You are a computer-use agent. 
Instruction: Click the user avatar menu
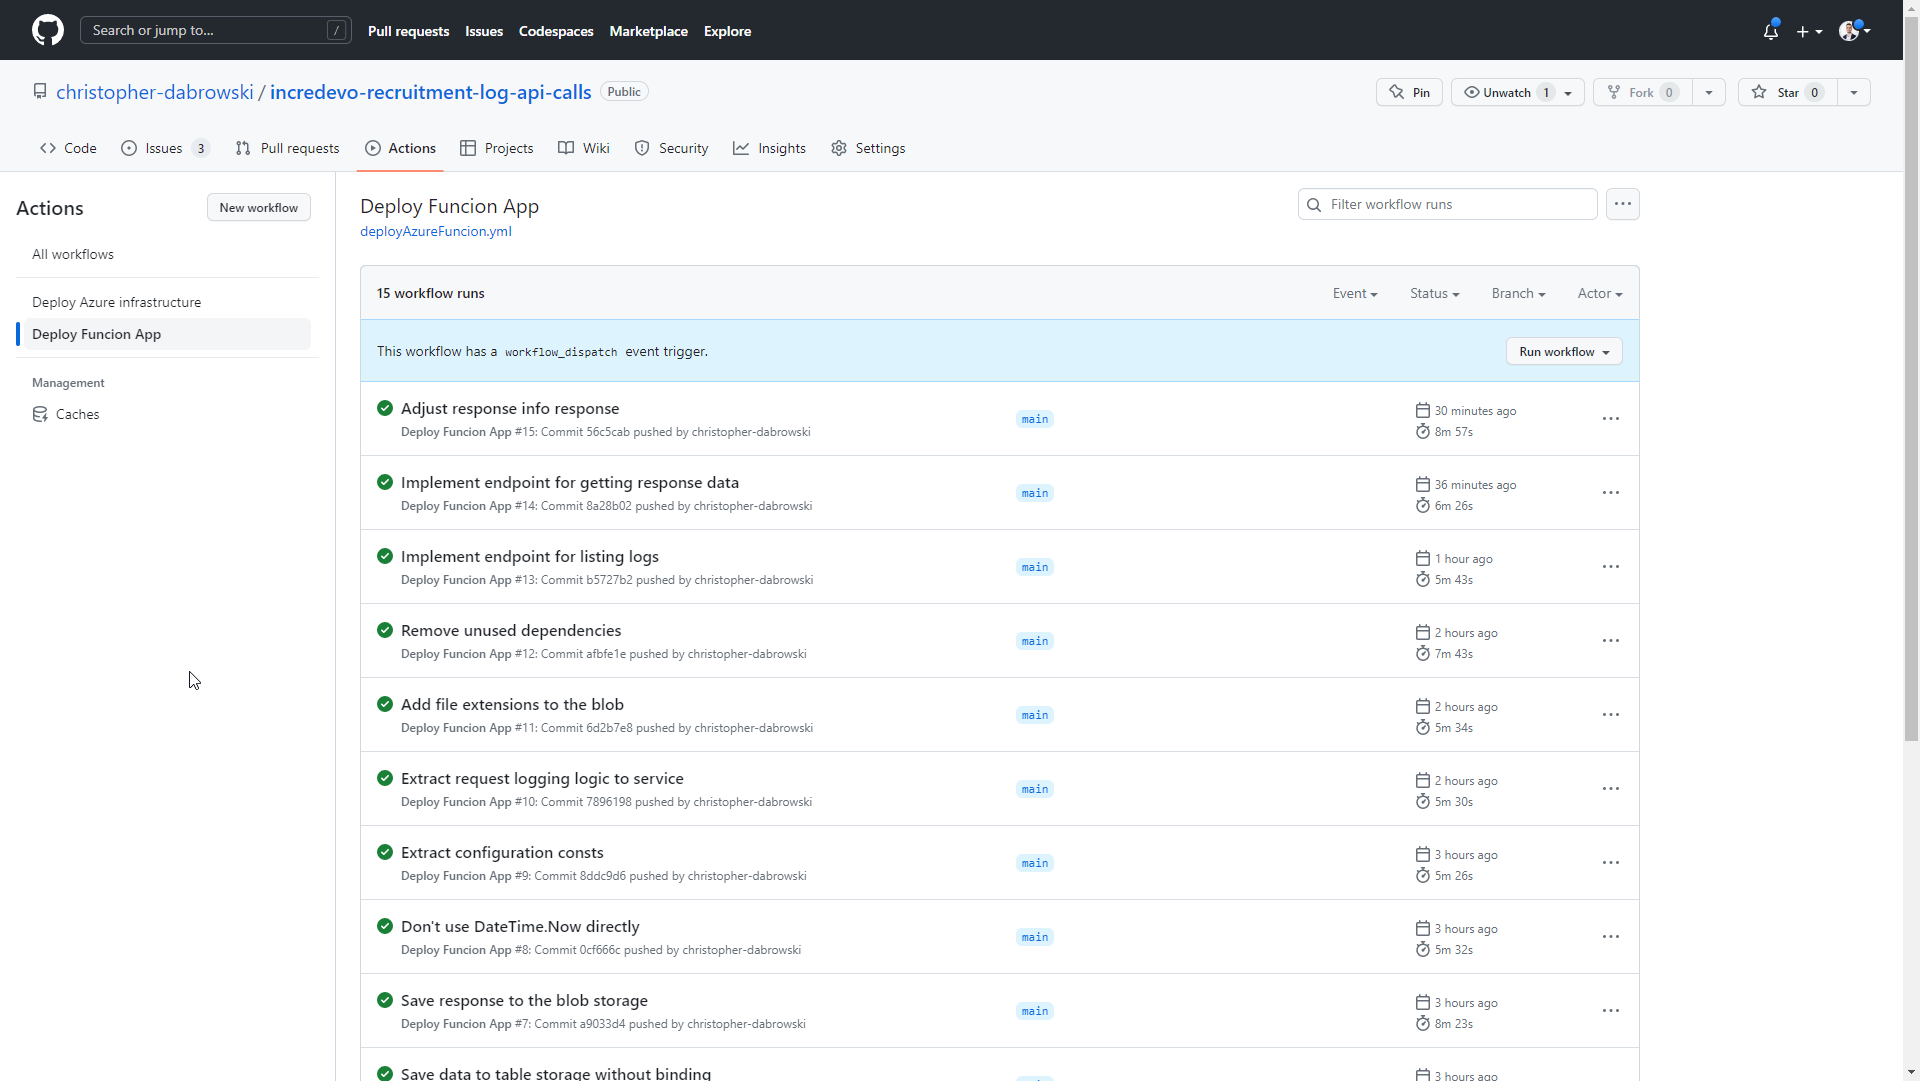click(1853, 31)
